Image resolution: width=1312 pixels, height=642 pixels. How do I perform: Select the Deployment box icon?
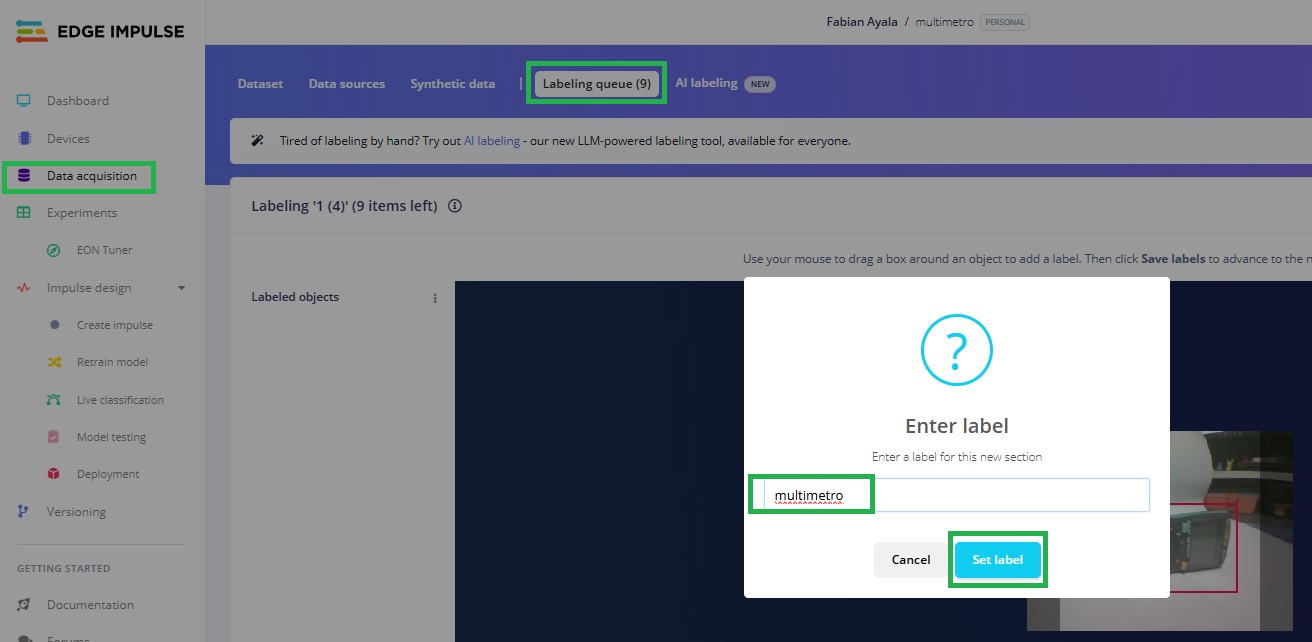pyautogui.click(x=54, y=474)
